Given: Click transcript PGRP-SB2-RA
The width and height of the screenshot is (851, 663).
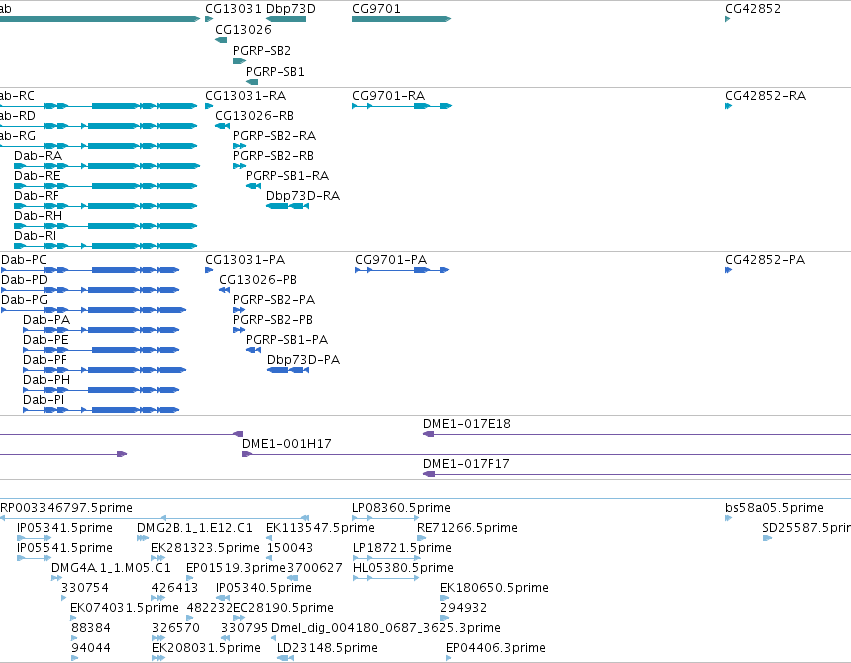Looking at the screenshot, I should click(x=274, y=136).
